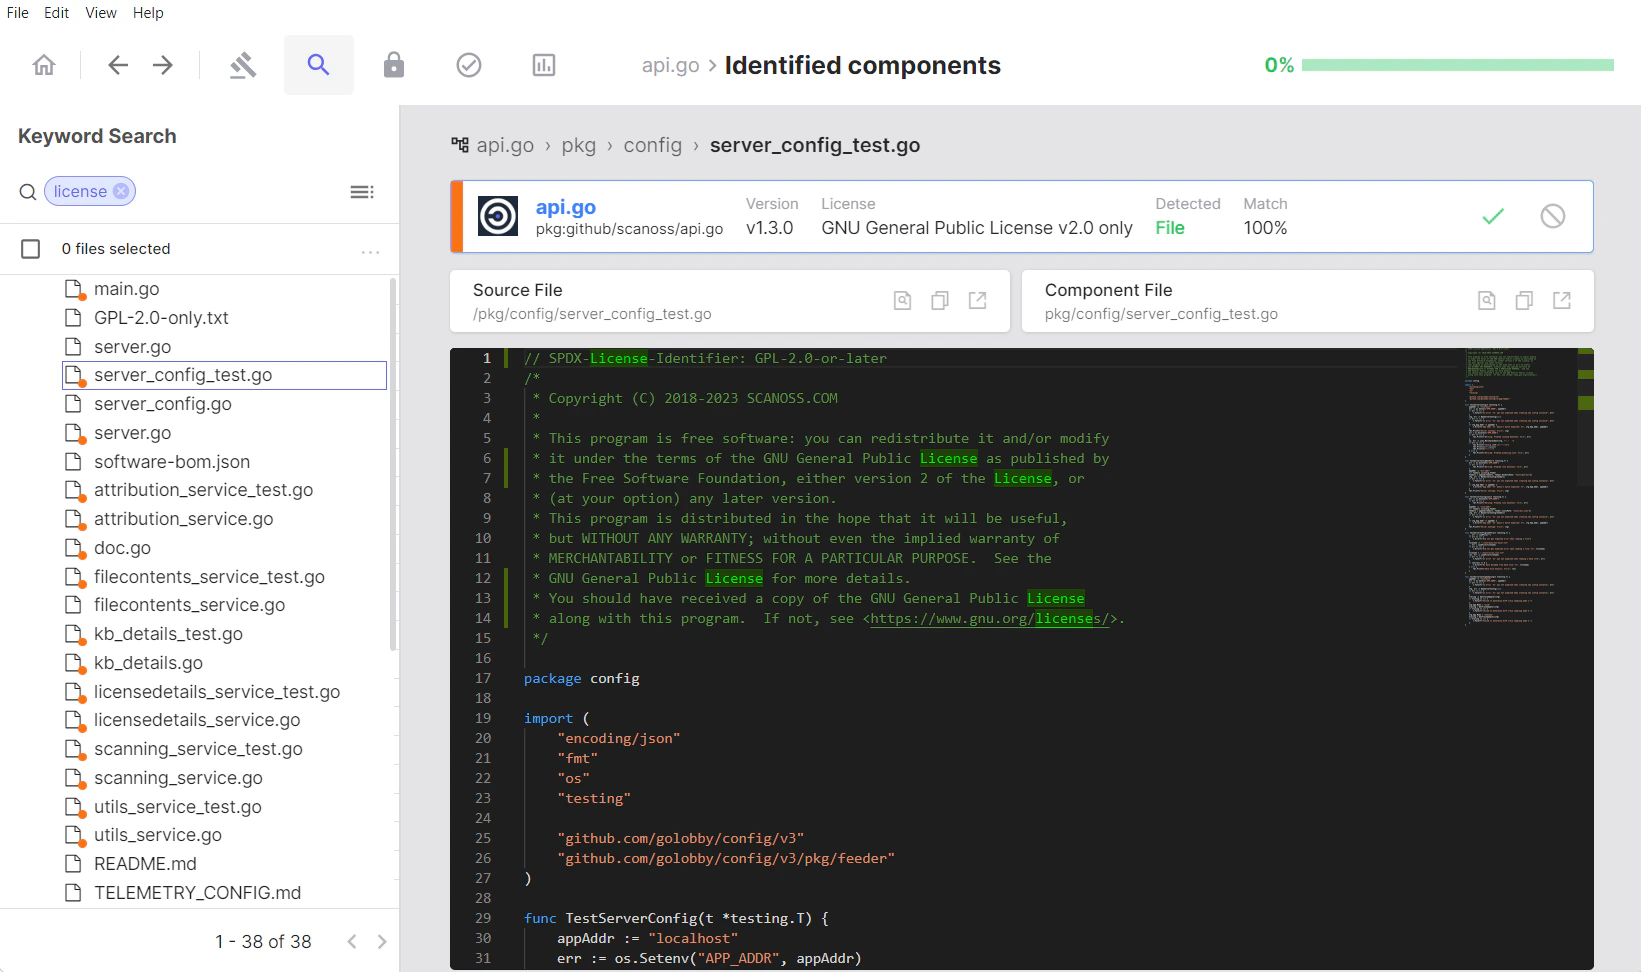This screenshot has width=1641, height=972.
Task: Open the reports chart icon
Action: click(544, 65)
